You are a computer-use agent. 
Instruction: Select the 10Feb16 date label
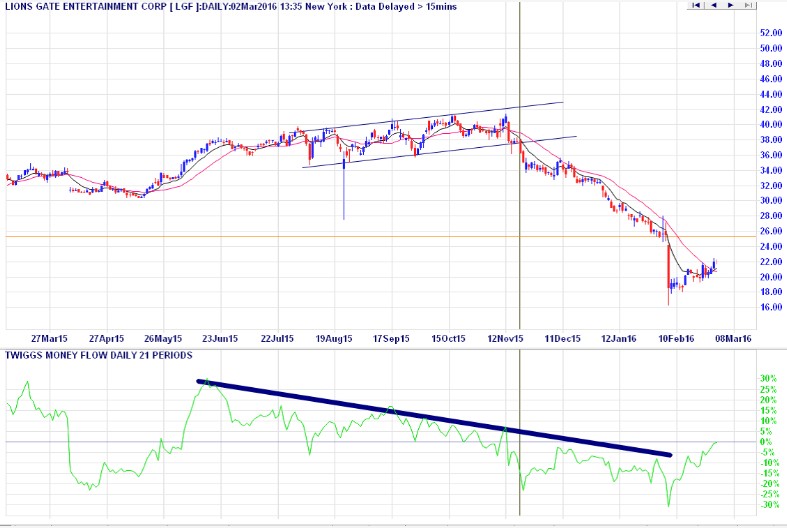tap(676, 339)
